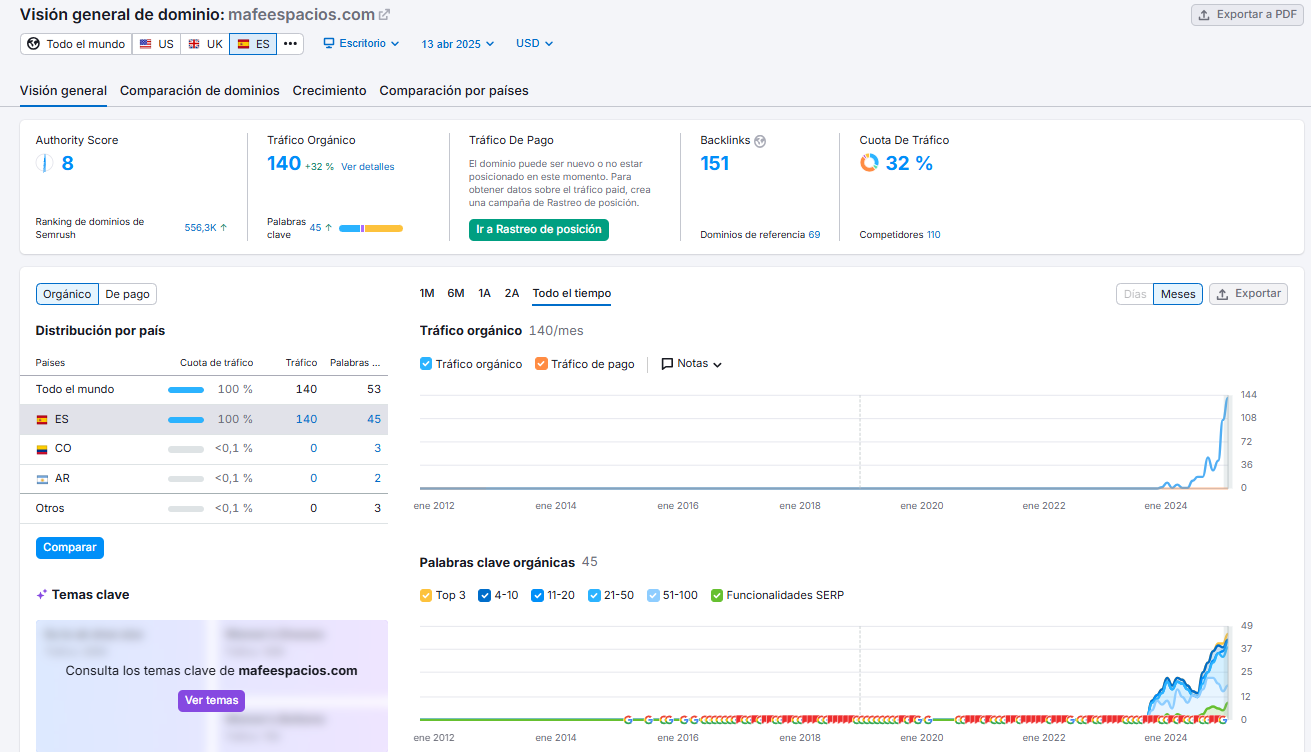Image resolution: width=1311 pixels, height=752 pixels.
Task: Click the Backlinks info icon
Action: coord(760,141)
